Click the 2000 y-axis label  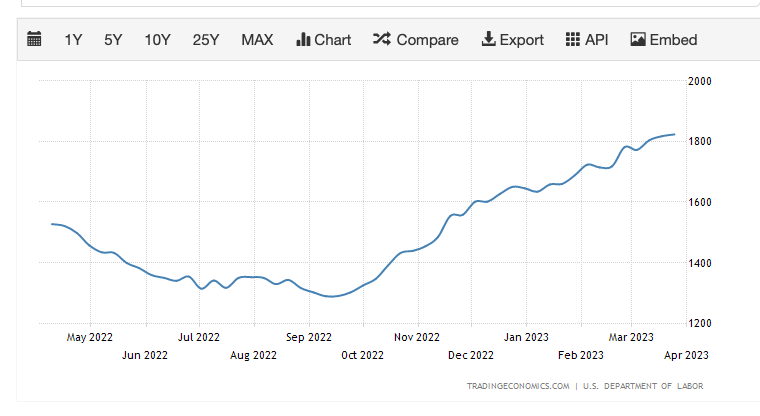click(699, 81)
